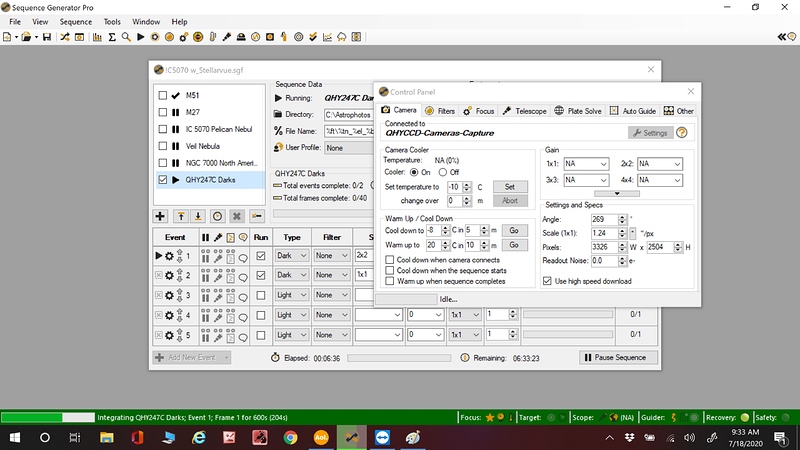Screen dimensions: 800x450
Task: Click the target bullseye toolbar icon
Action: pos(298,37)
